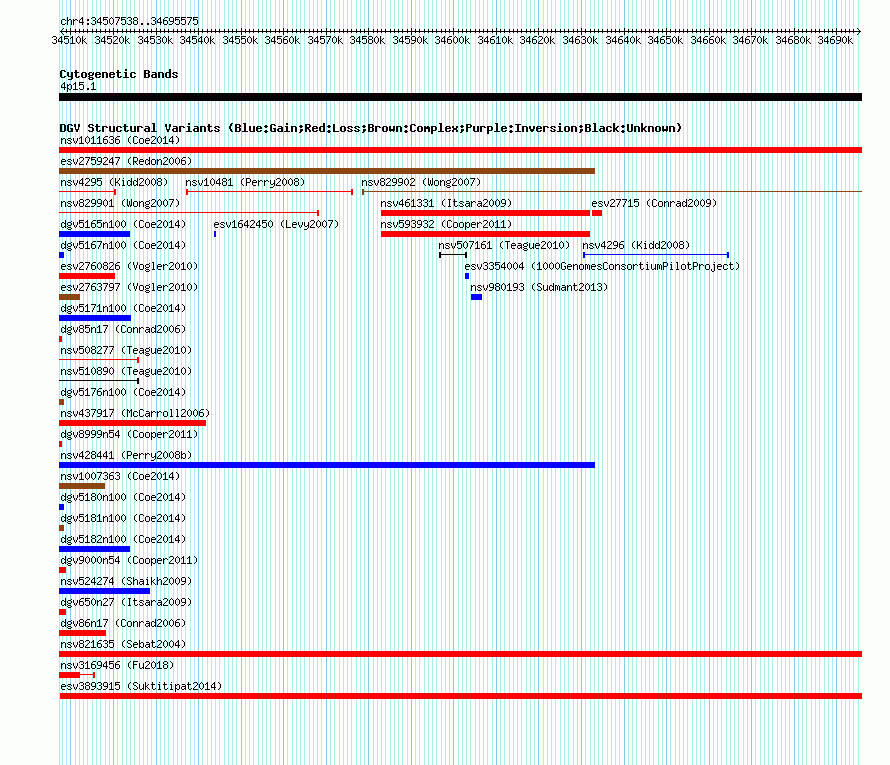
Task: Open variant nsv510890 (Teague2010) label
Action: point(126,371)
